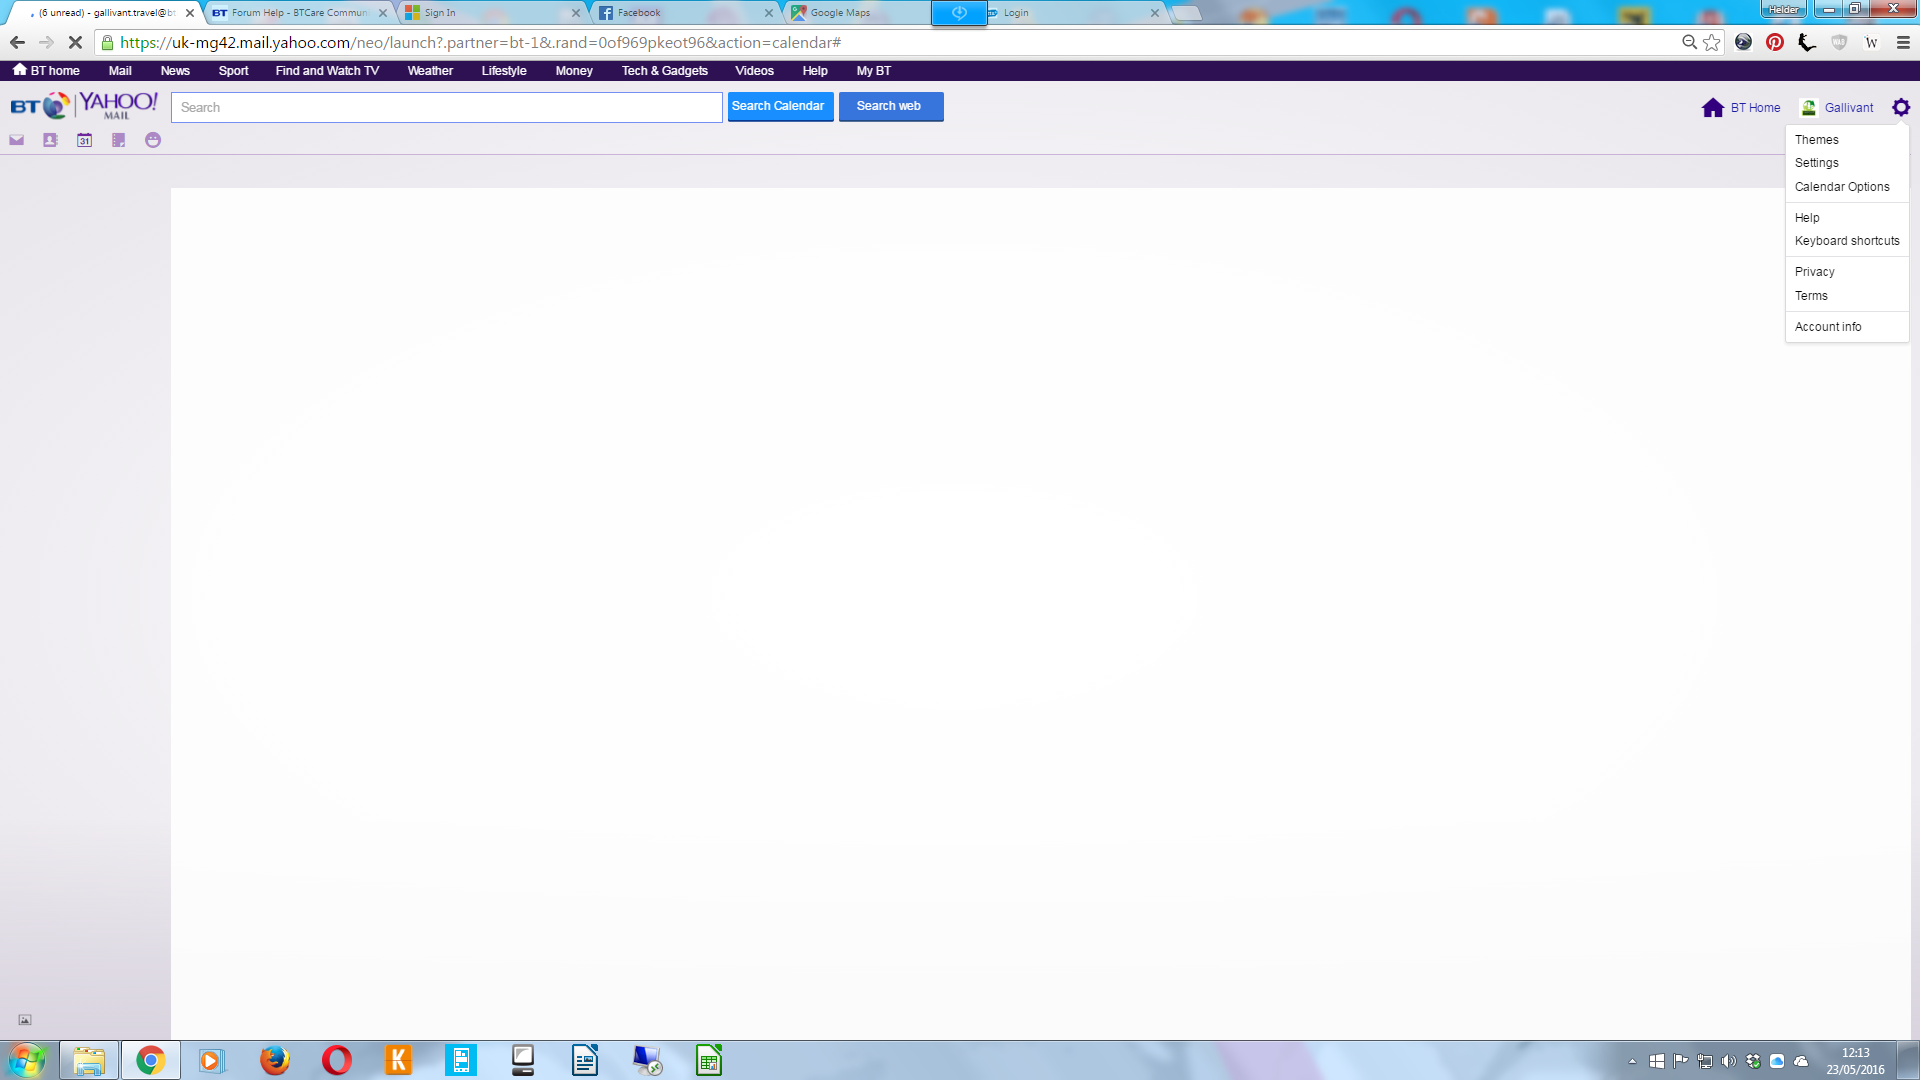The height and width of the screenshot is (1080, 1920).
Task: Open the Mail envelope icon
Action: [x=17, y=140]
